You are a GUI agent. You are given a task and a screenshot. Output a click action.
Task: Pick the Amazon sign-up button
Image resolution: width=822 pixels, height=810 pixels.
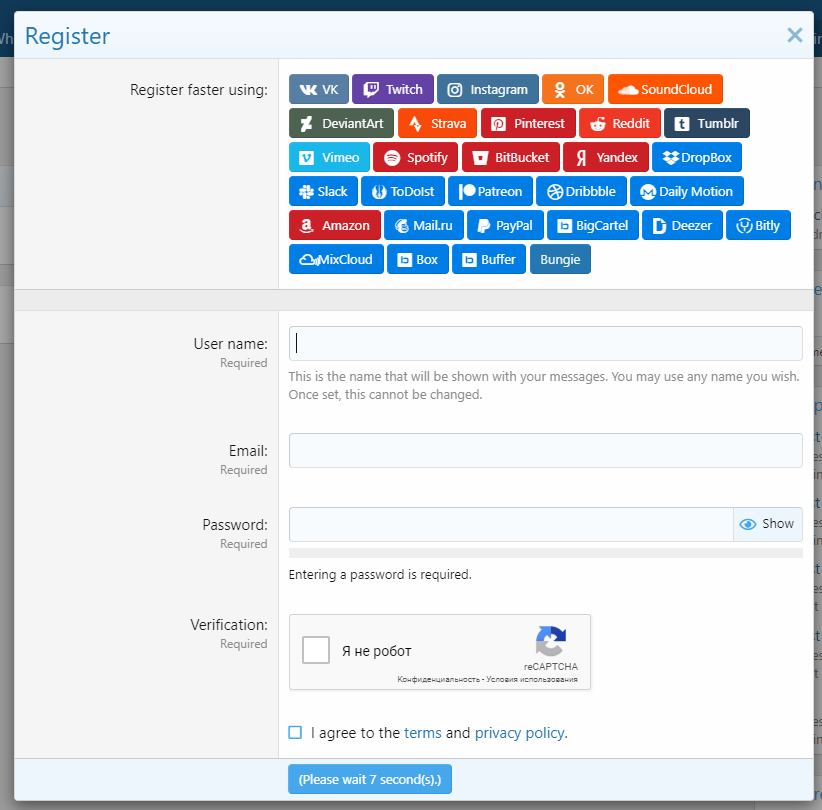[335, 226]
